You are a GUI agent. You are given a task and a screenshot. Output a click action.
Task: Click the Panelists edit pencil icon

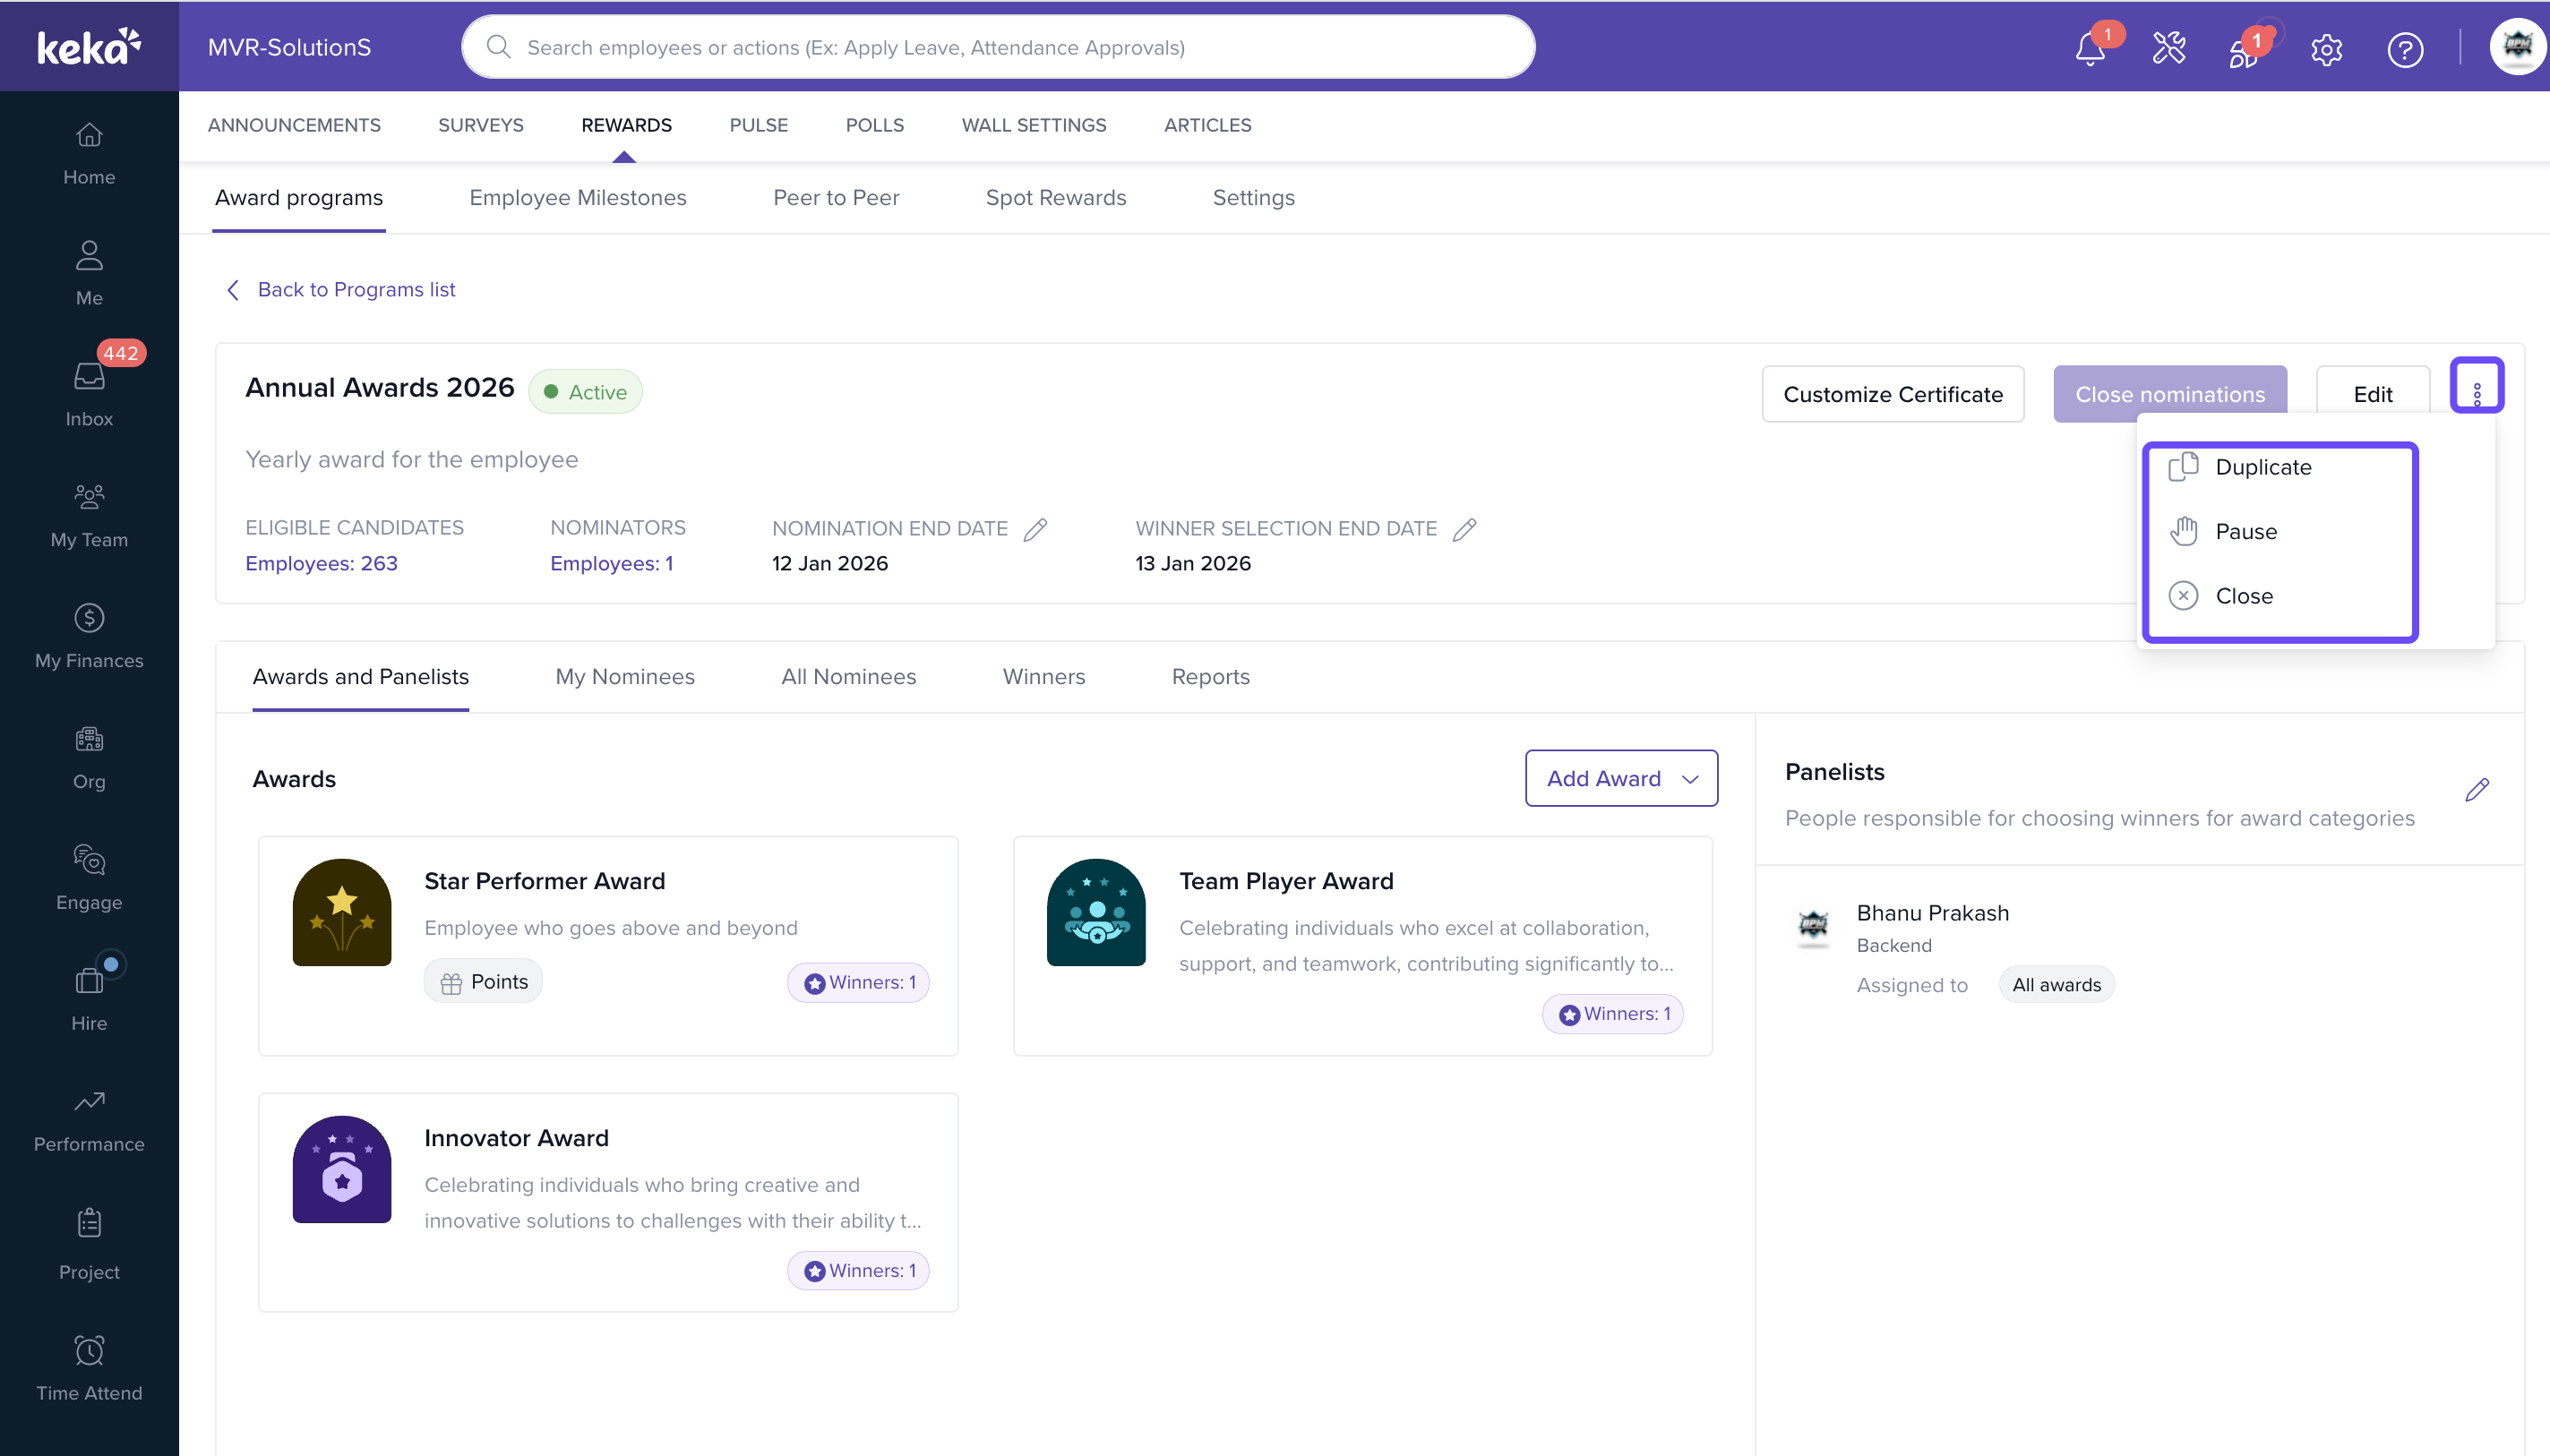pyautogui.click(x=2476, y=790)
